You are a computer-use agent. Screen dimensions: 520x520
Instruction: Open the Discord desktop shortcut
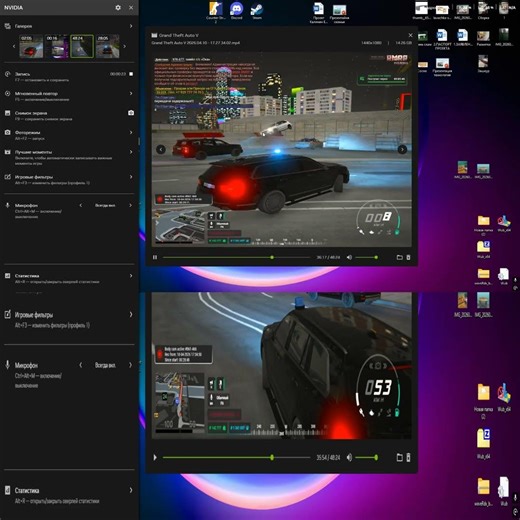coord(236,11)
